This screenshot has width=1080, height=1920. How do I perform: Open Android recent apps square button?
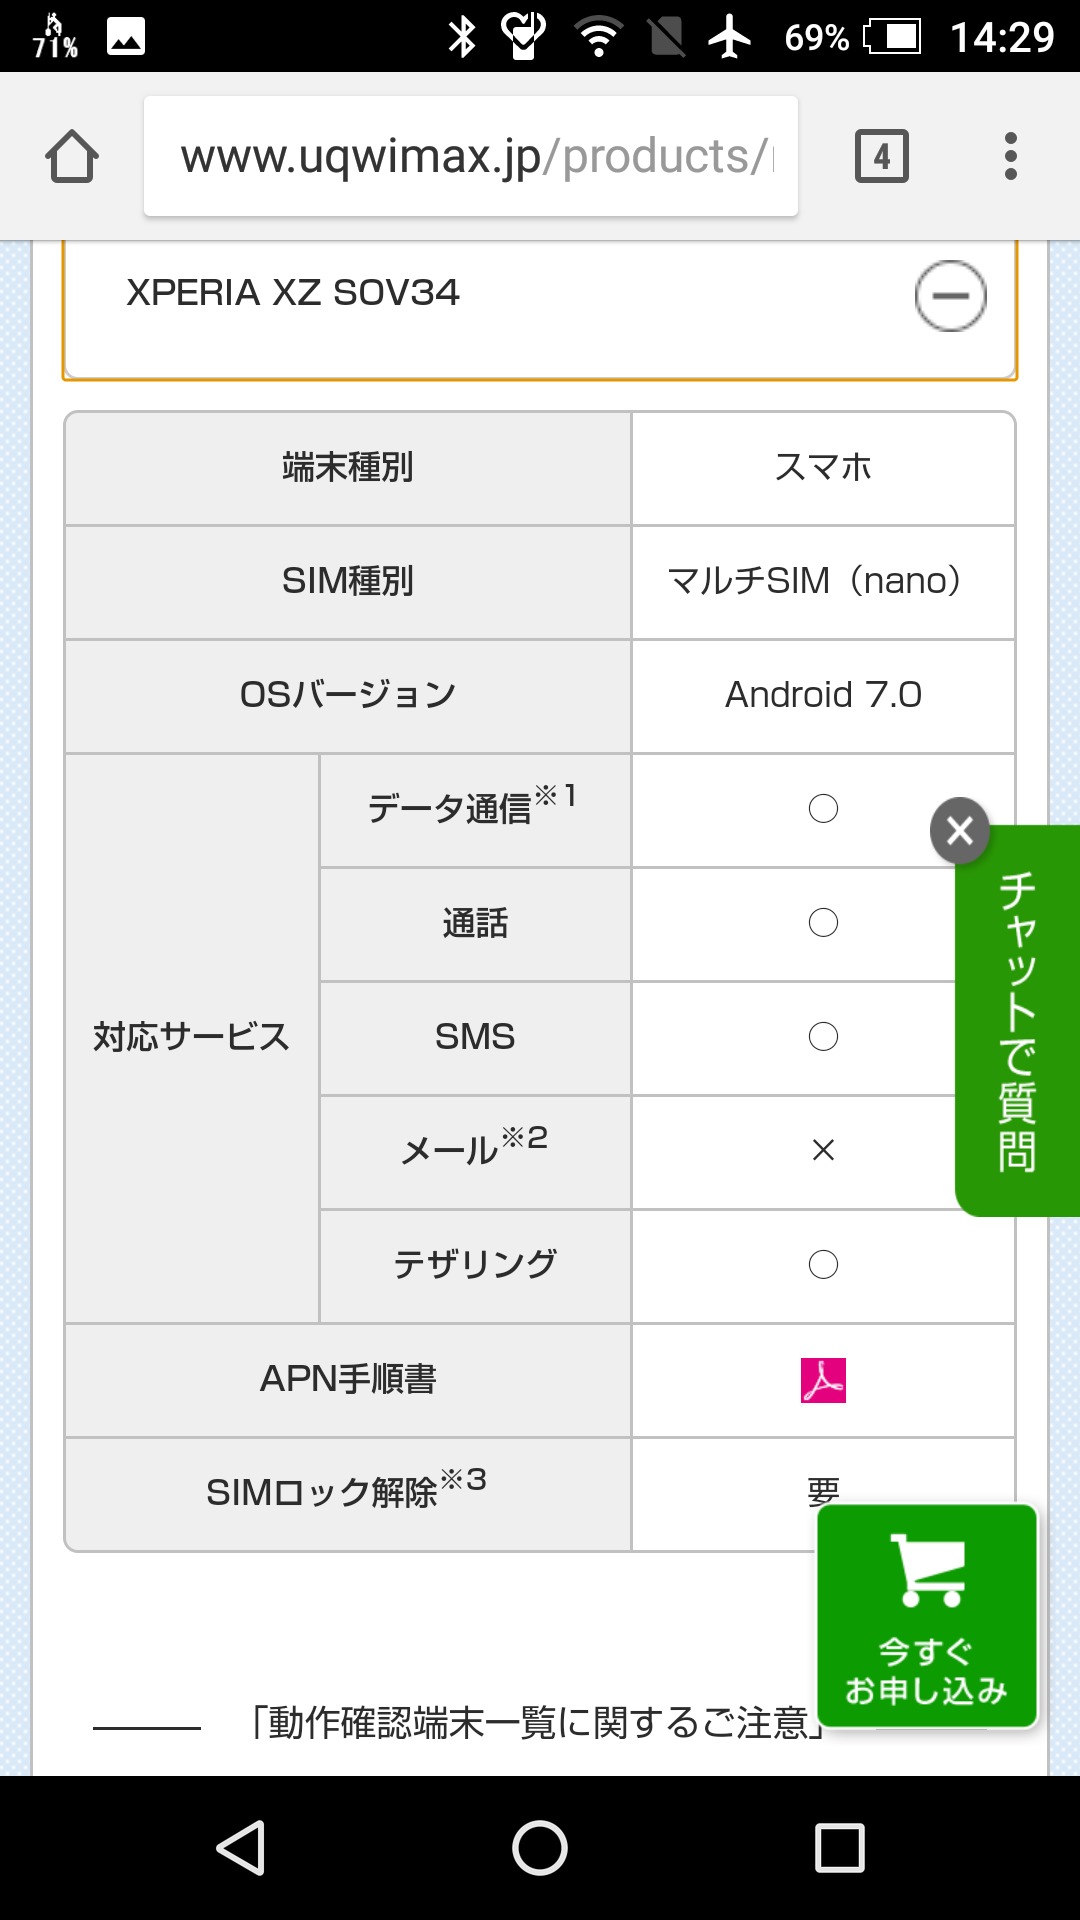pyautogui.click(x=839, y=1847)
